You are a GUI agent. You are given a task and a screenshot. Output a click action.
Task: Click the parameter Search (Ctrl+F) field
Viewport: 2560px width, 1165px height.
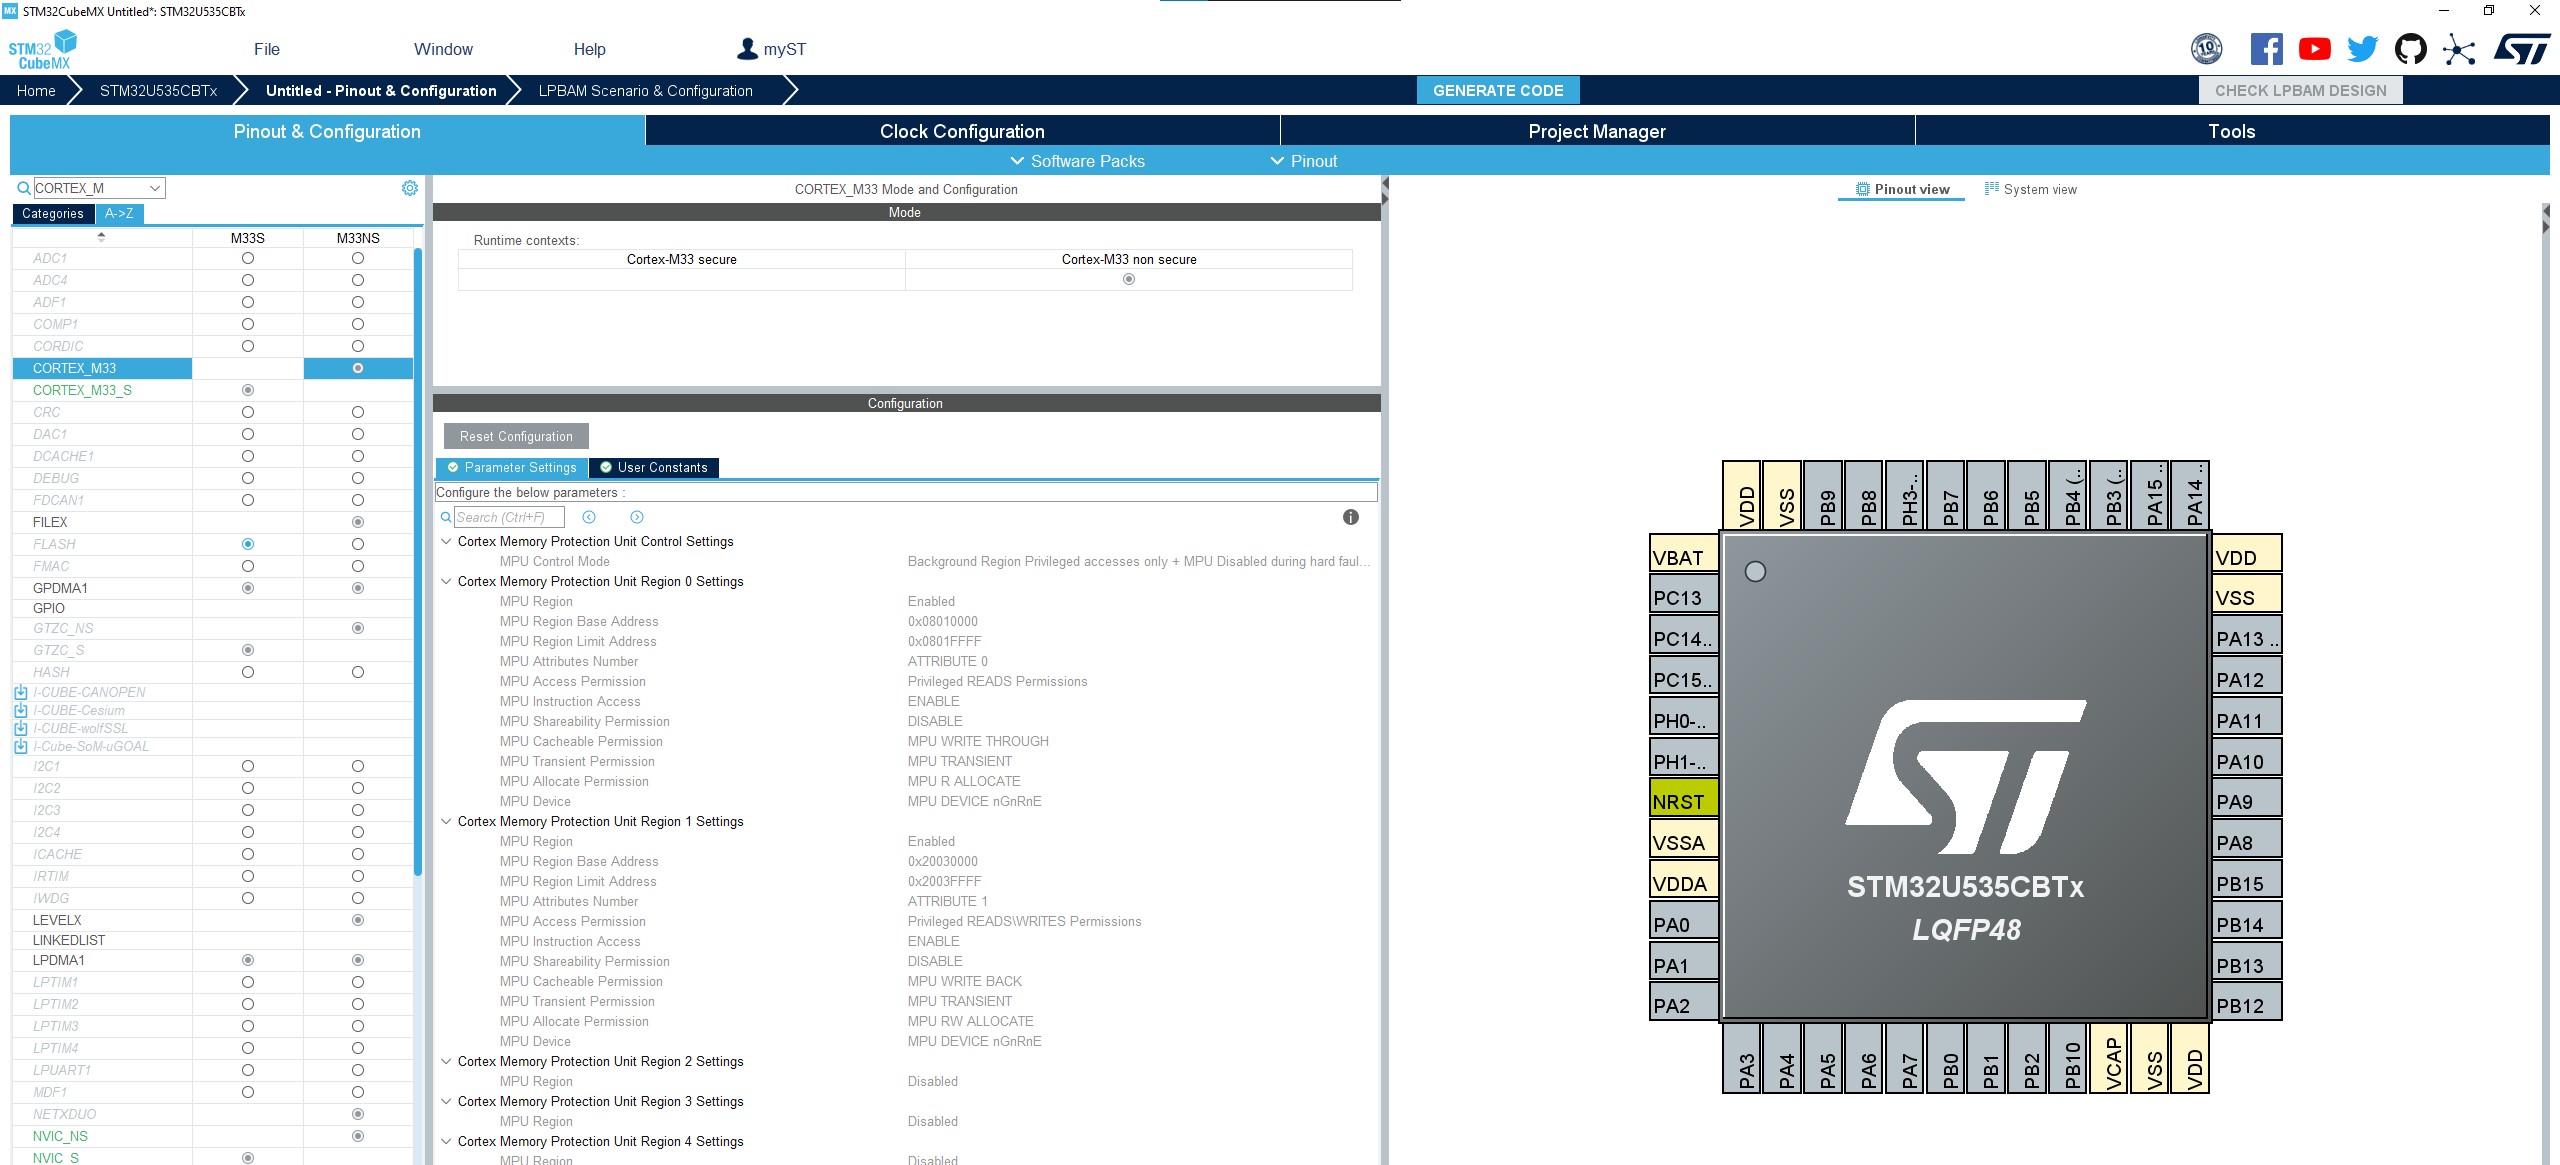[x=509, y=517]
